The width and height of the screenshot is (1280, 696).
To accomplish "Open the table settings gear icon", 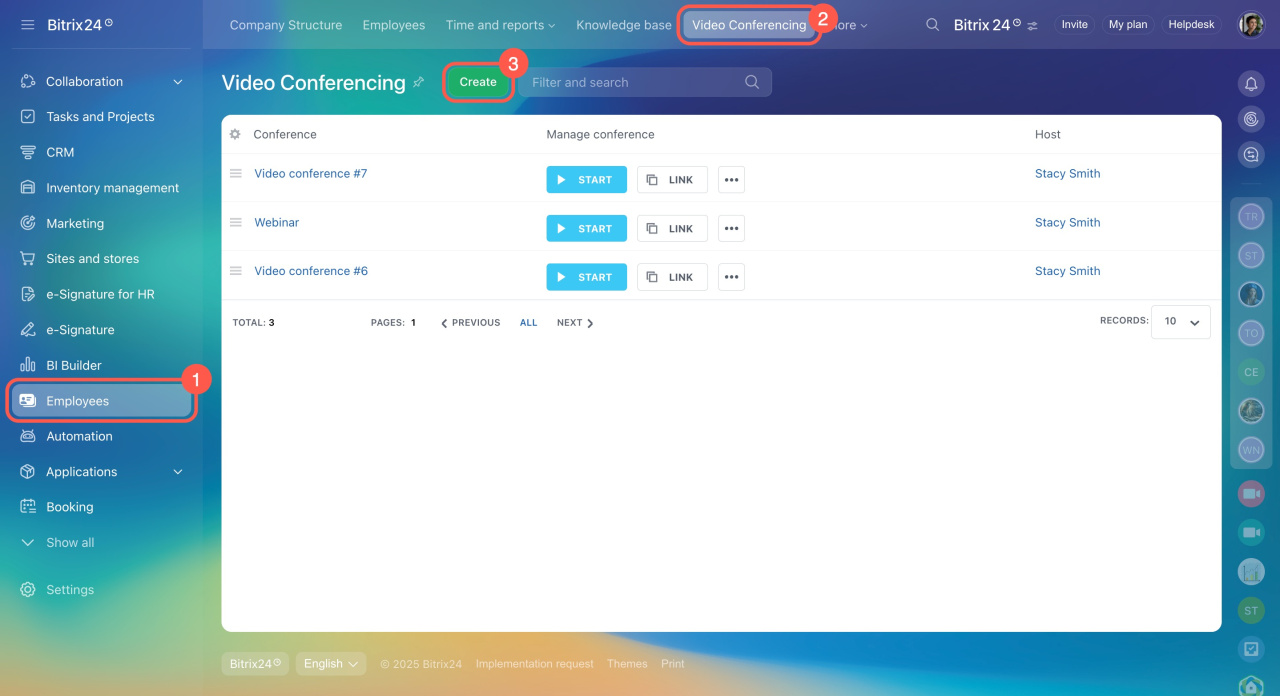I will 235,134.
